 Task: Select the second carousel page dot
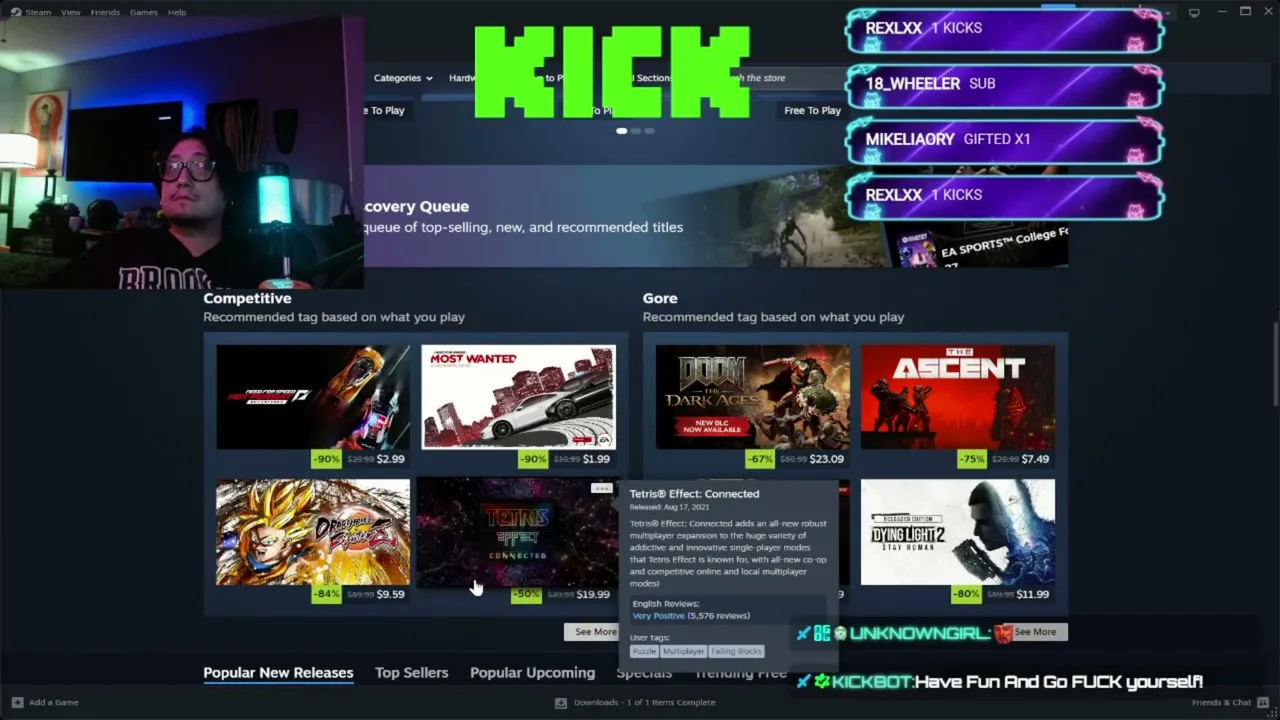(635, 131)
